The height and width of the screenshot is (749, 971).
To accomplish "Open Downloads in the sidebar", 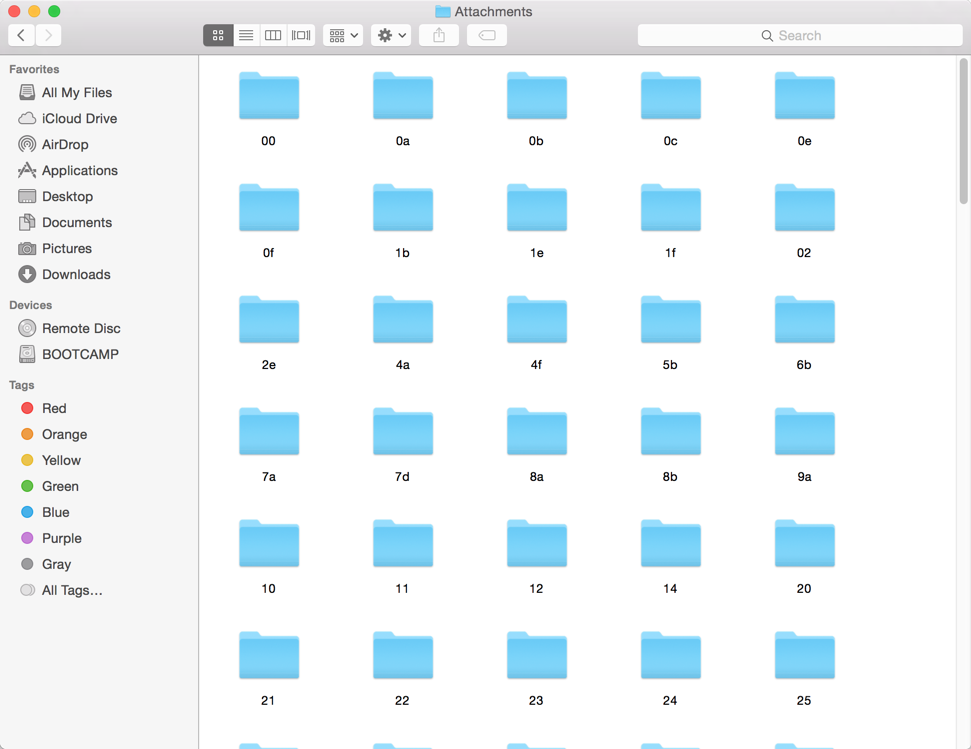I will (x=76, y=274).
